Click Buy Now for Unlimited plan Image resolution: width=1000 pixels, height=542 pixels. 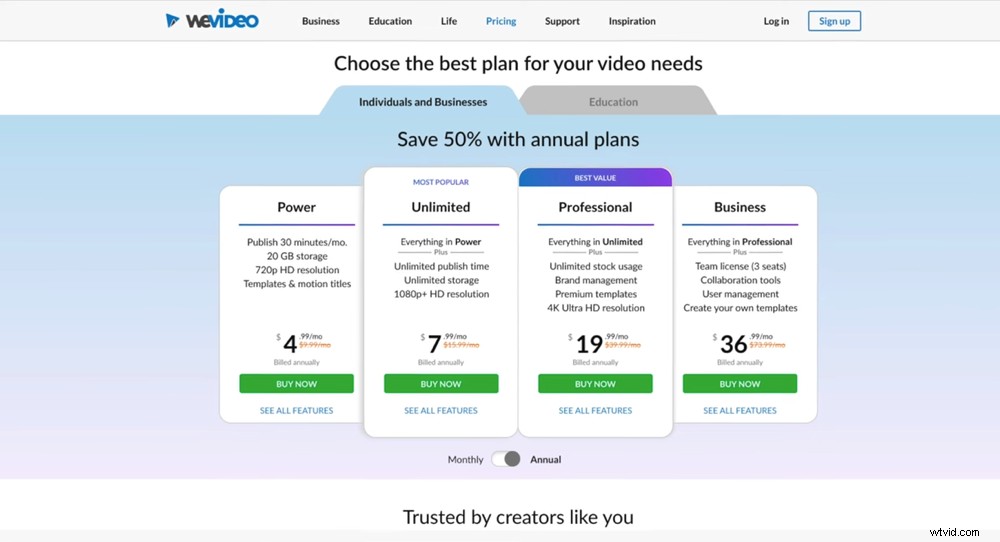(x=441, y=384)
